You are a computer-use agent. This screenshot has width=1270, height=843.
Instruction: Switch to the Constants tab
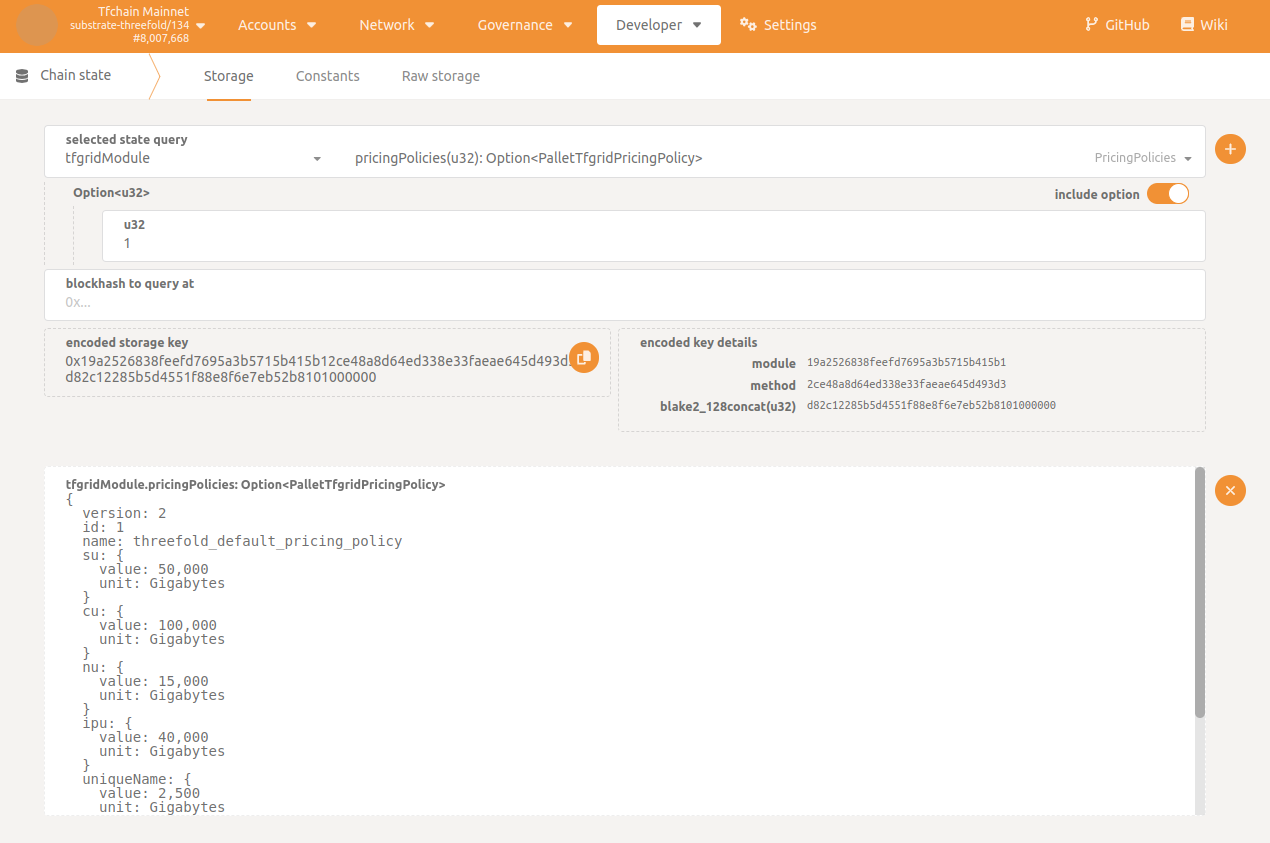[327, 76]
